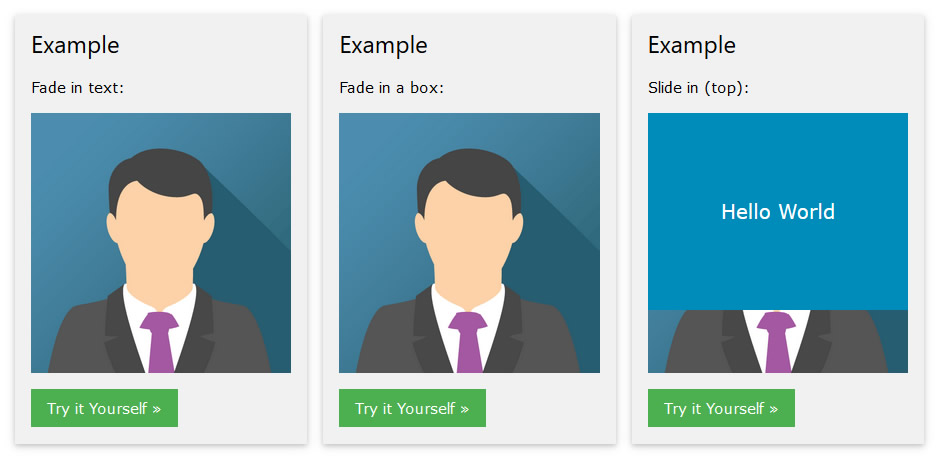
Task: Click the purple tie below the Hello World overlay
Action: (777, 342)
